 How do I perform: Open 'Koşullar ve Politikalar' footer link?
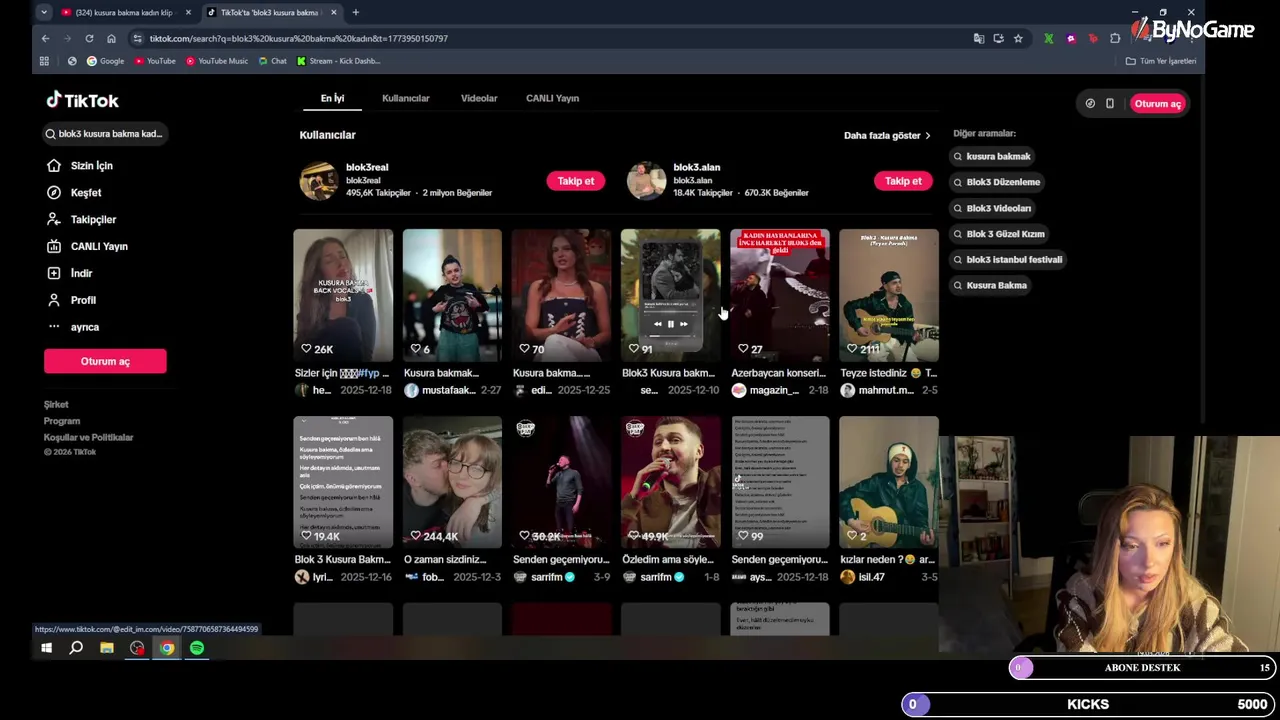click(x=88, y=437)
